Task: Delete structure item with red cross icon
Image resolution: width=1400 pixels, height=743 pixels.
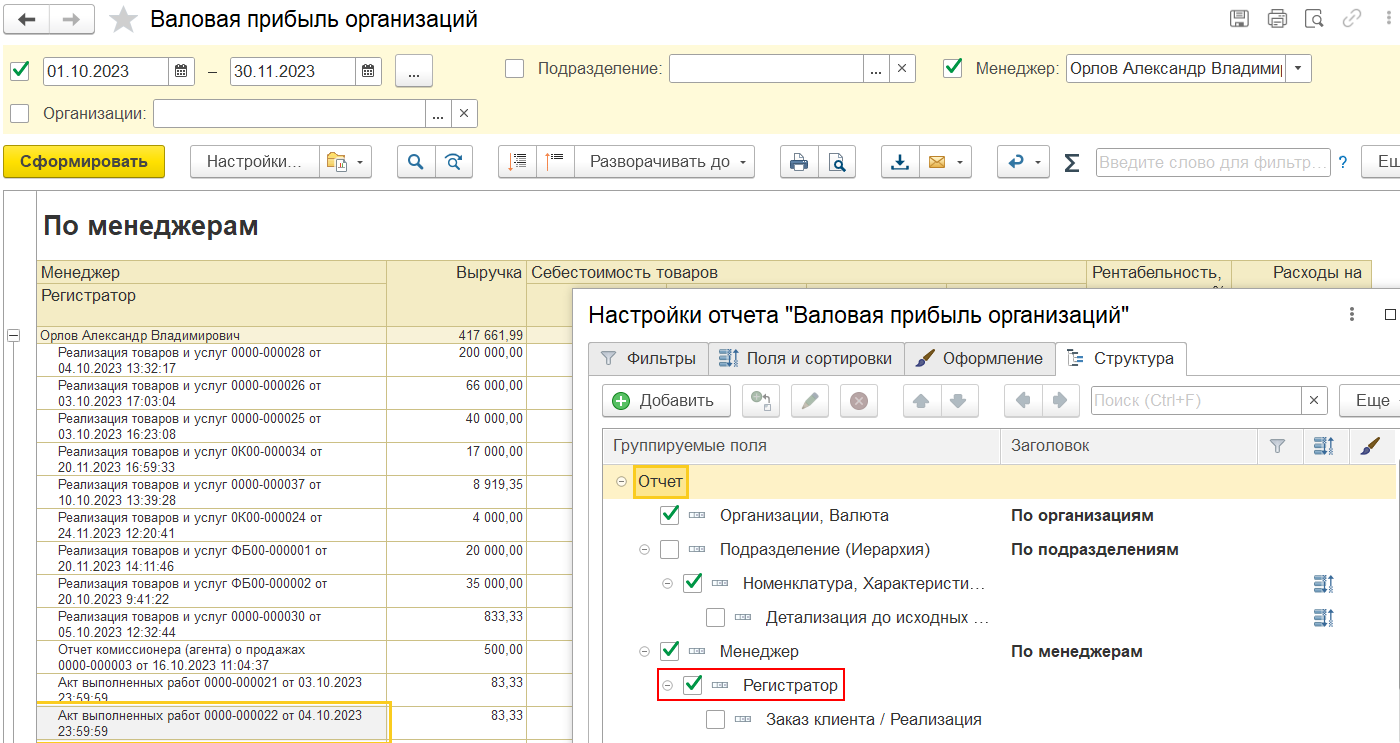Action: pos(858,401)
